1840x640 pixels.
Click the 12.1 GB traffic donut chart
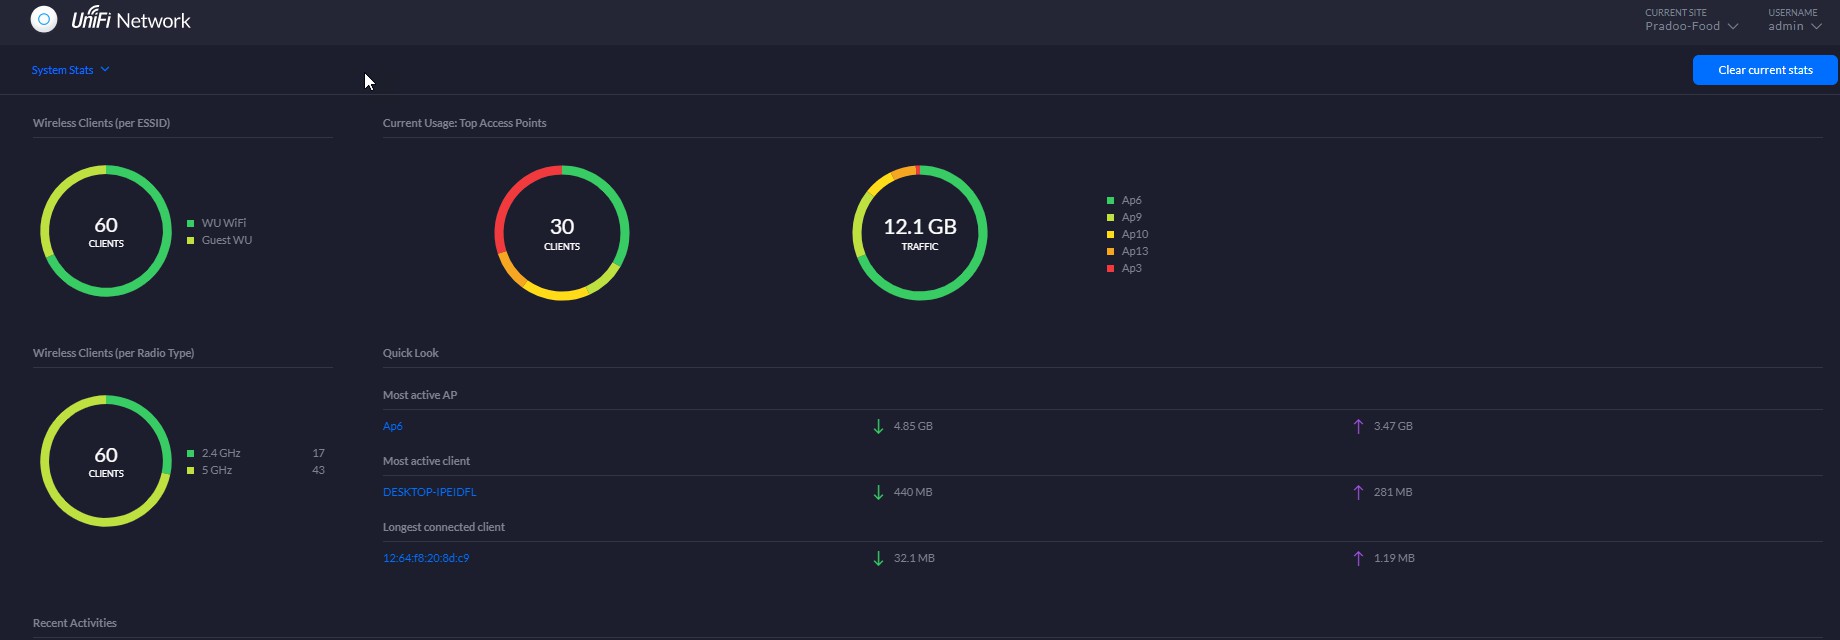[919, 233]
